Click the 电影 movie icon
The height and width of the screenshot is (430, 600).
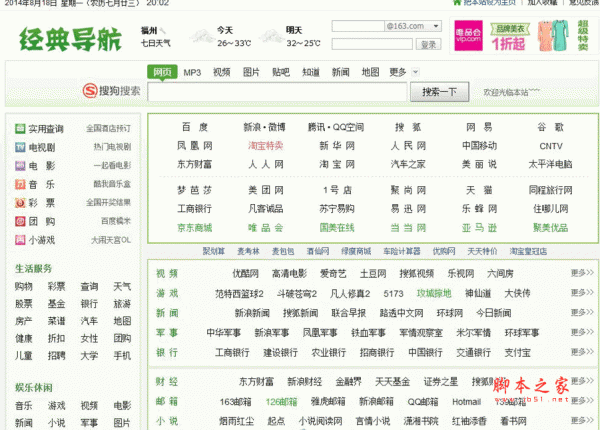tap(20, 166)
